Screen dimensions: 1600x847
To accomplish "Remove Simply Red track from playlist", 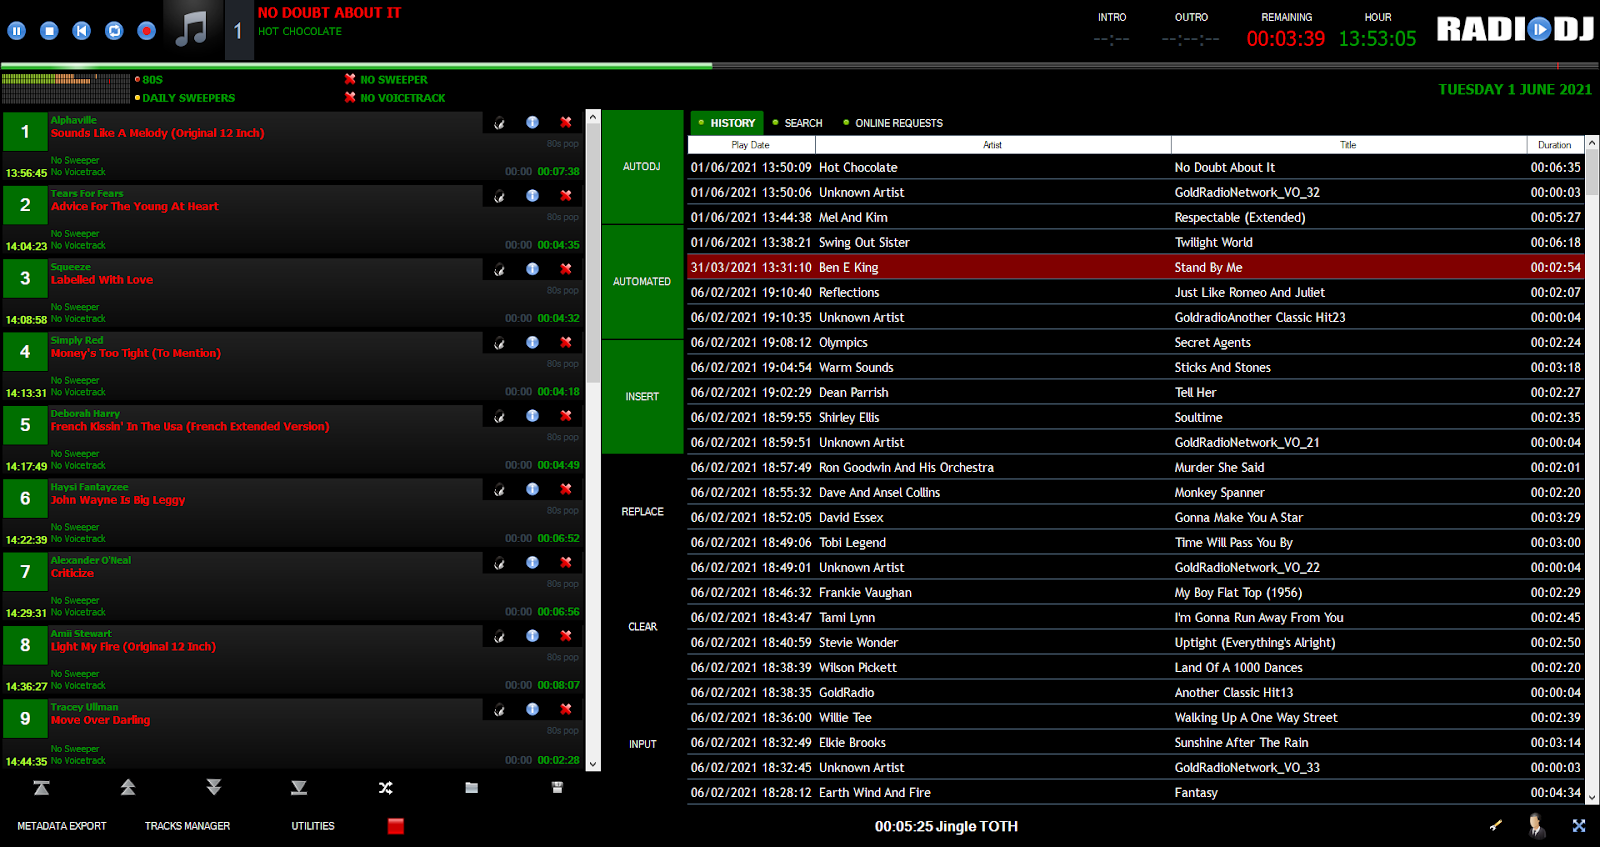I will pyautogui.click(x=566, y=342).
